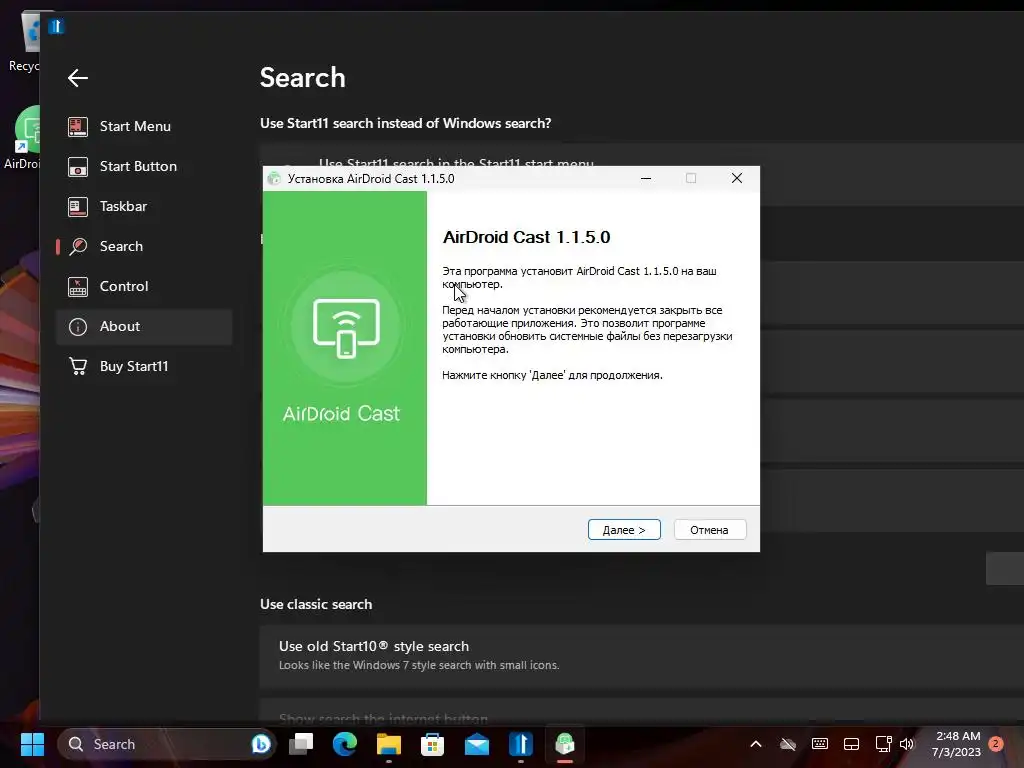Show hidden system tray icons

[756, 744]
